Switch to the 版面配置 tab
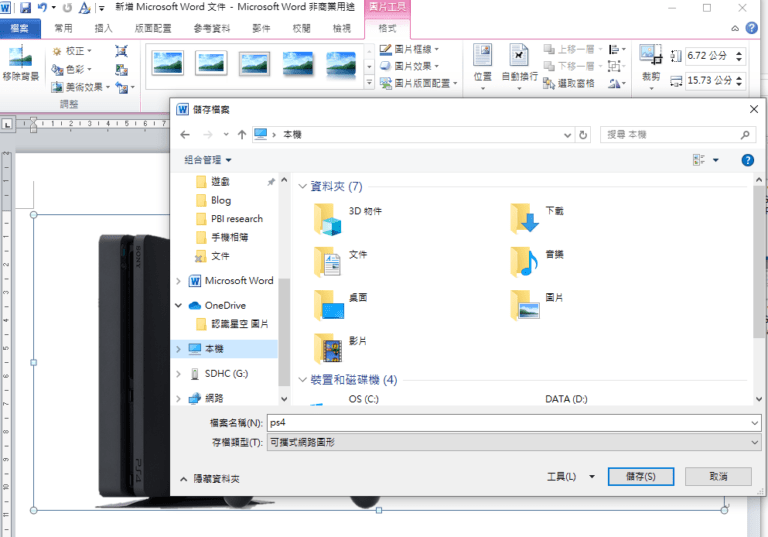This screenshot has height=537, width=768. click(x=153, y=28)
